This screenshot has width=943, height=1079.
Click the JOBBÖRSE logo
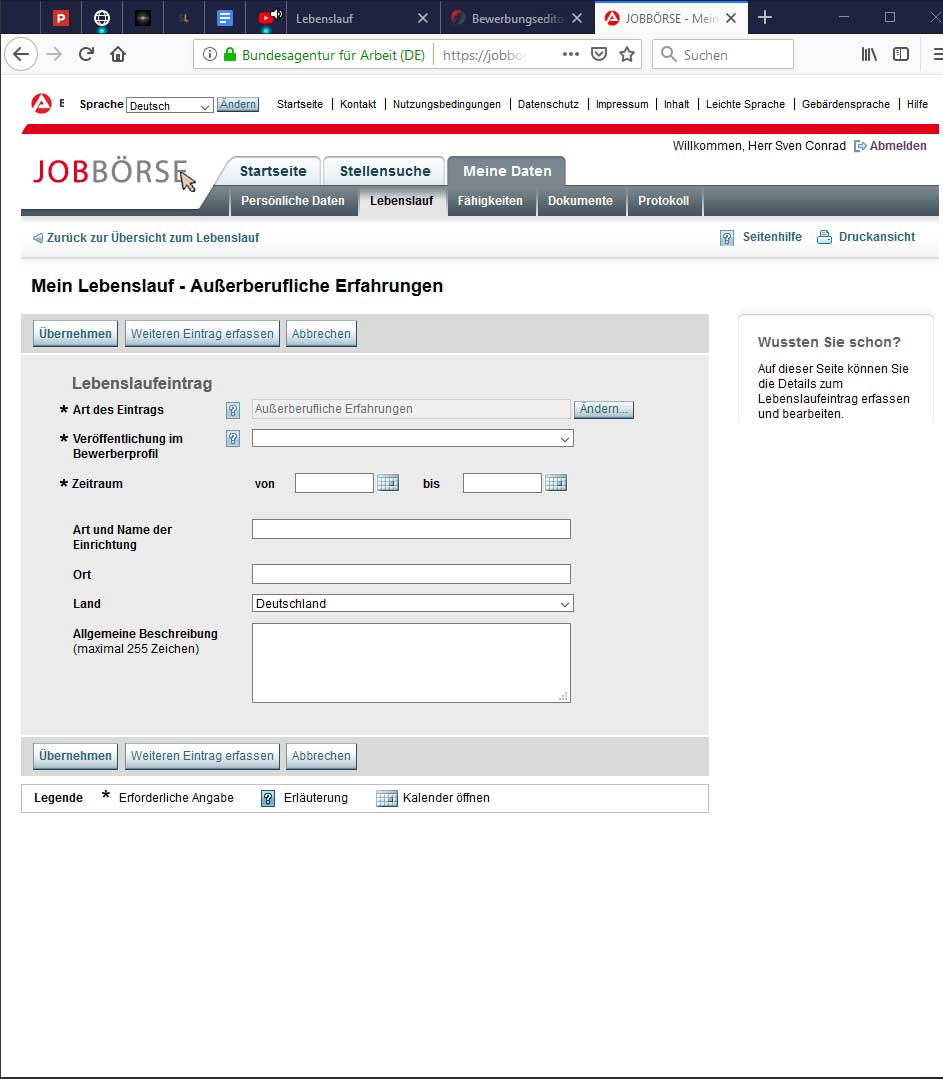click(109, 171)
